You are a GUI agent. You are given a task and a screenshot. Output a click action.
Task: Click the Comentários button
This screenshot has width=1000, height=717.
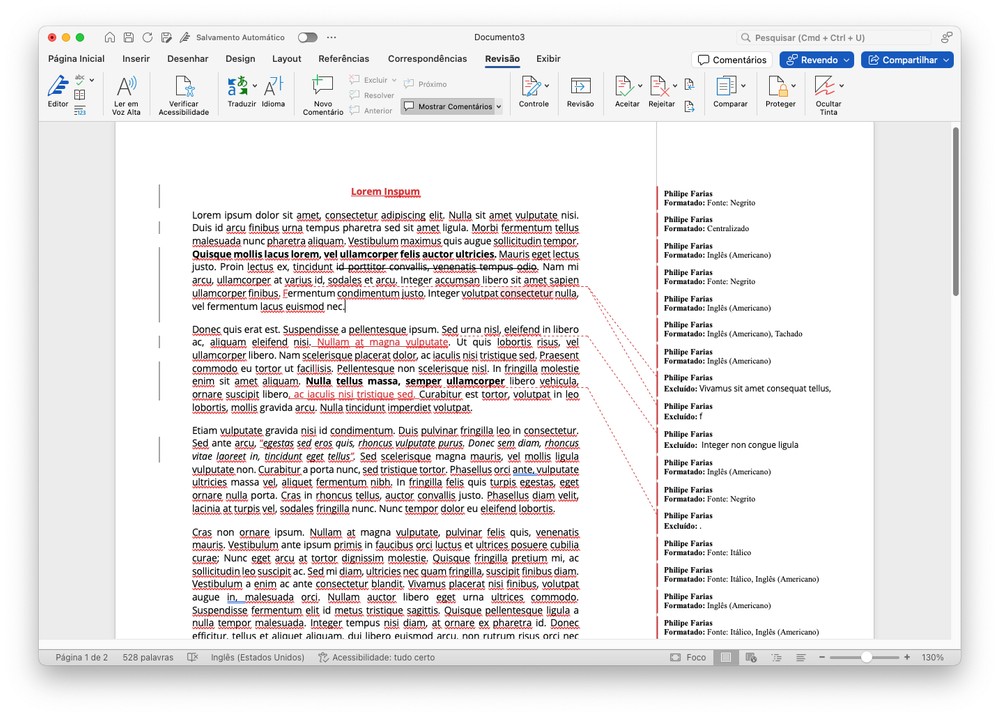click(x=732, y=60)
